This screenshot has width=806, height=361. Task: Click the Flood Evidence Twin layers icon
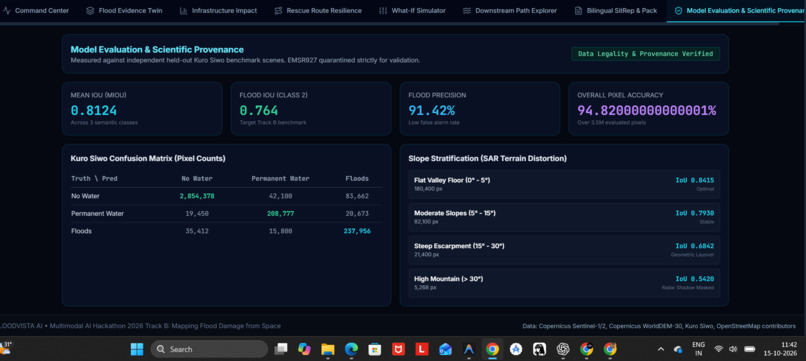pos(90,11)
